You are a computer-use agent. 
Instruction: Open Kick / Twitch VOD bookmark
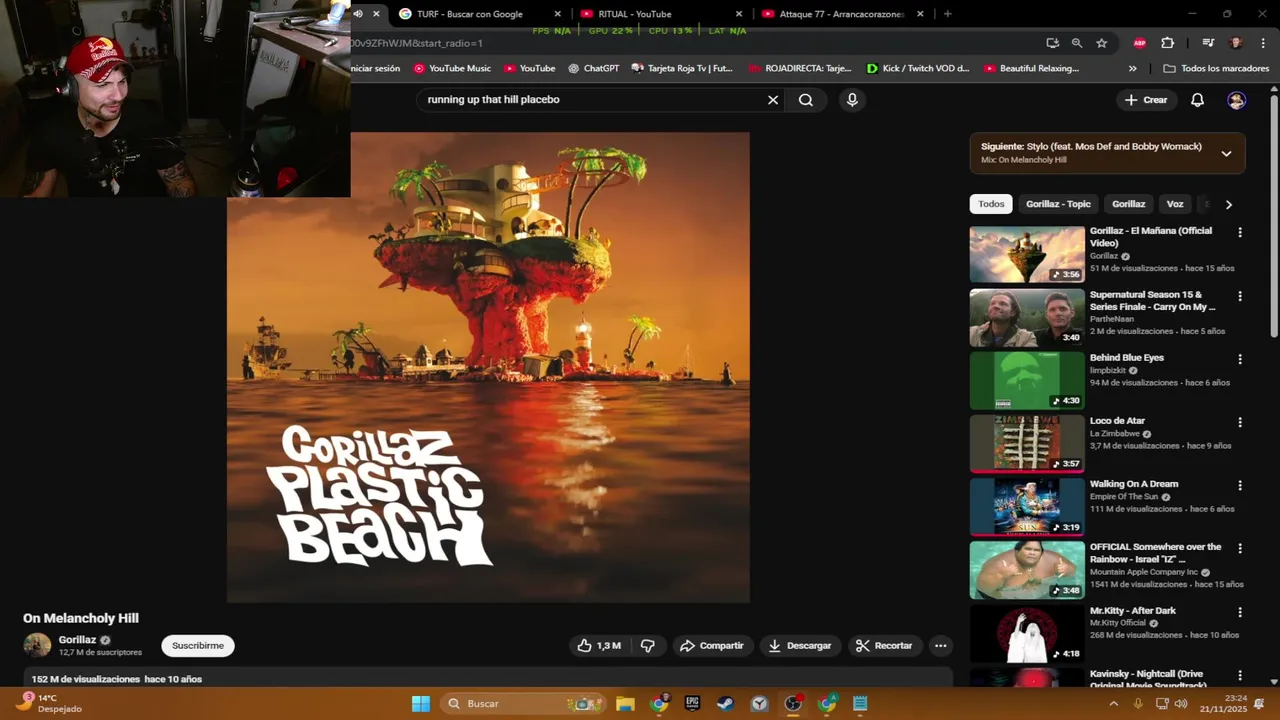(918, 69)
